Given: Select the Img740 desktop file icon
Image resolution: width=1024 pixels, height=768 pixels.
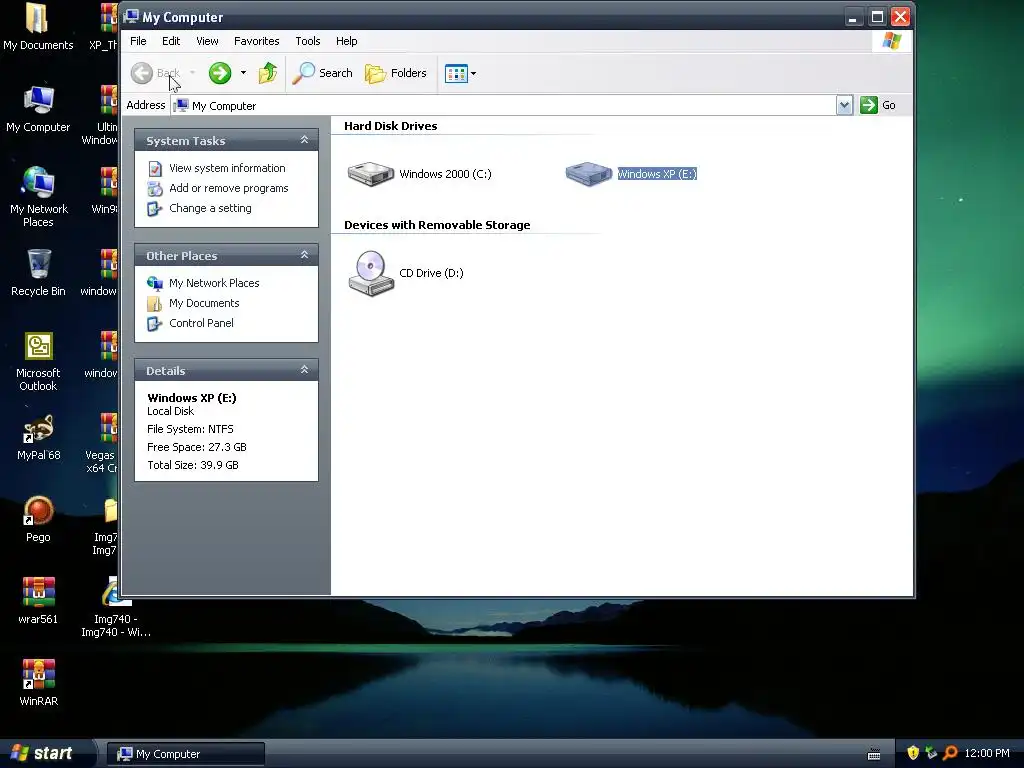Looking at the screenshot, I should pyautogui.click(x=115, y=607).
